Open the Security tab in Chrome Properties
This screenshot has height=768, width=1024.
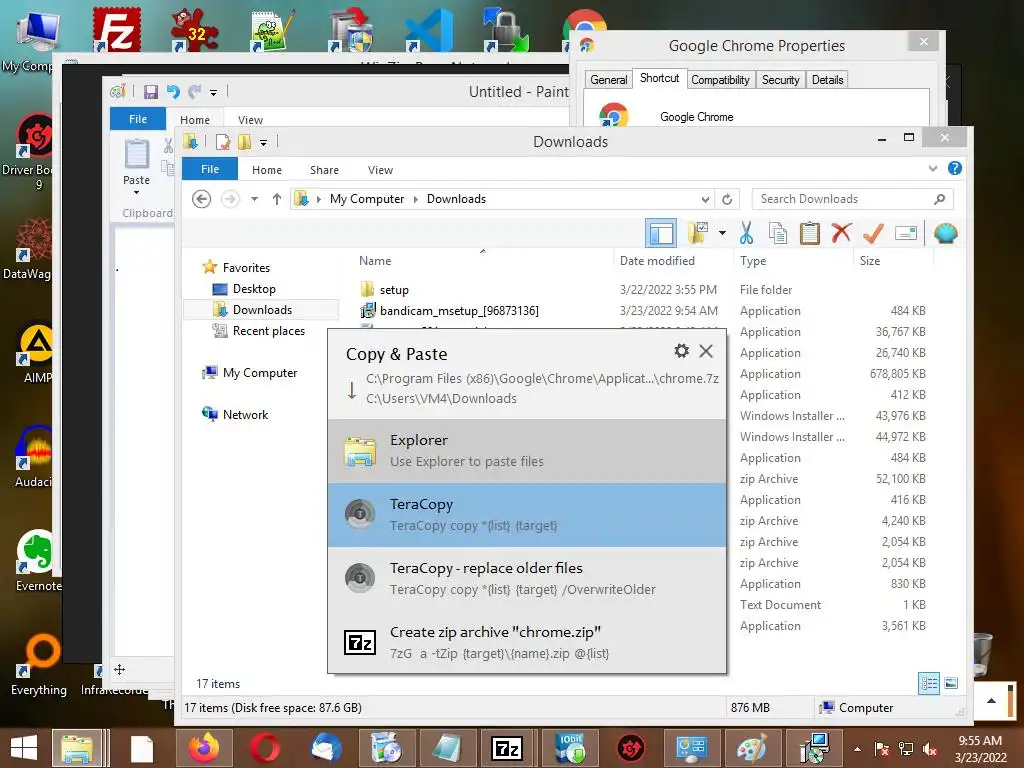point(780,80)
